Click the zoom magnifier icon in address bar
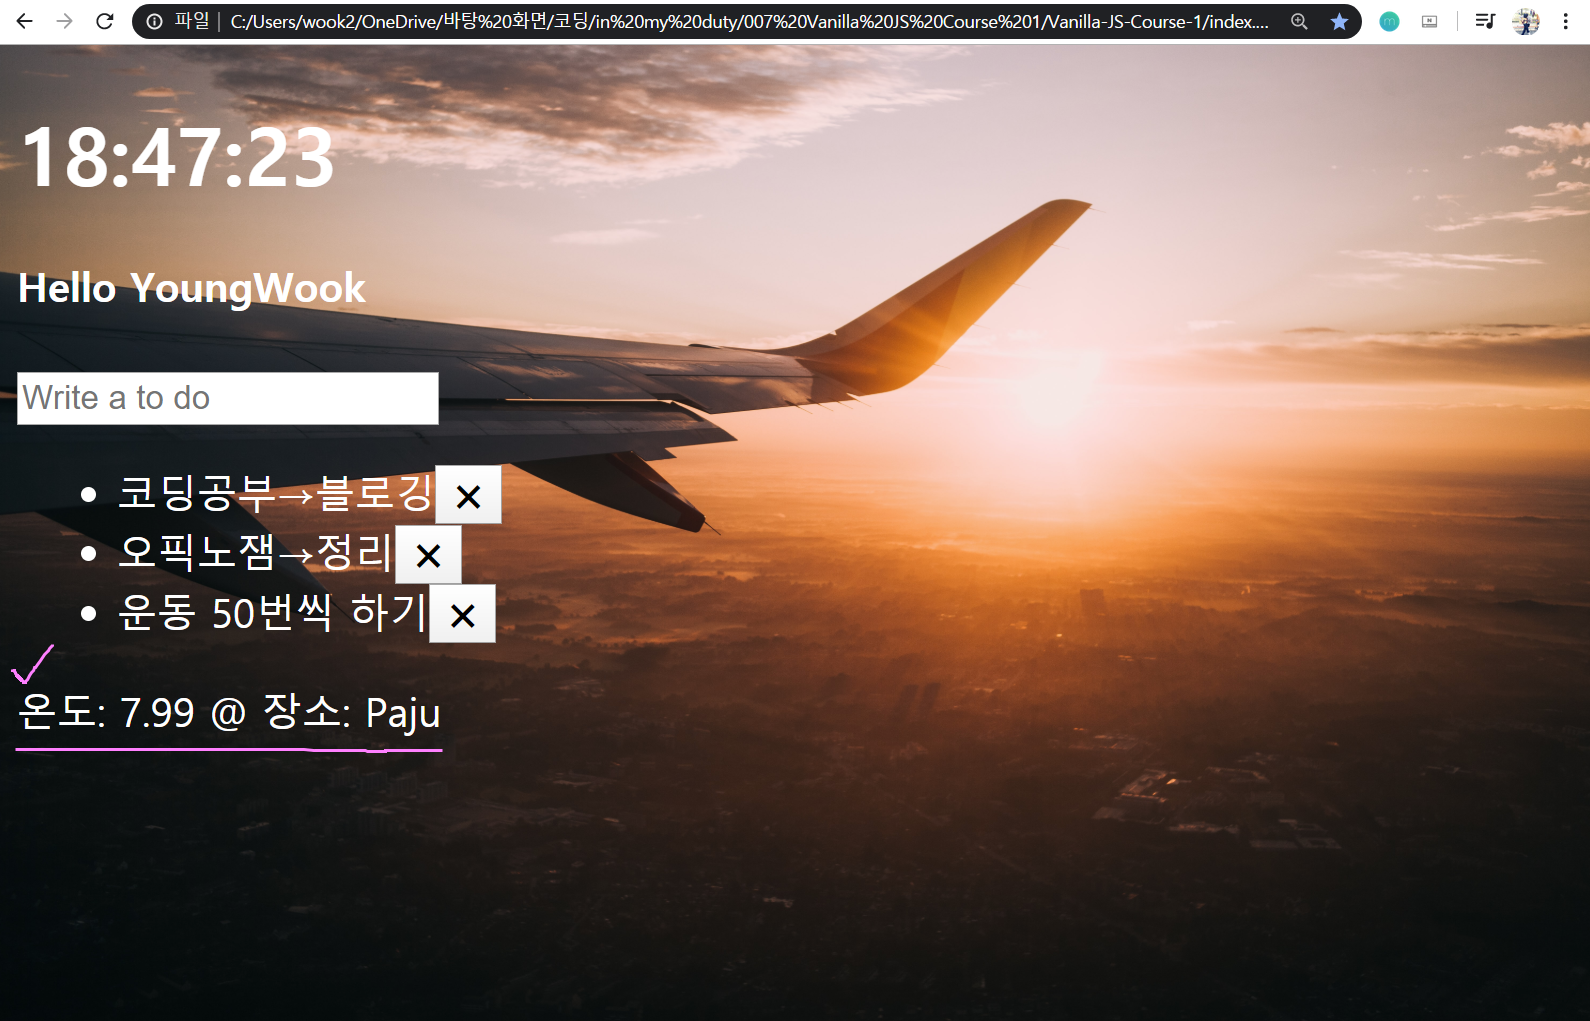1590x1021 pixels. click(1299, 21)
